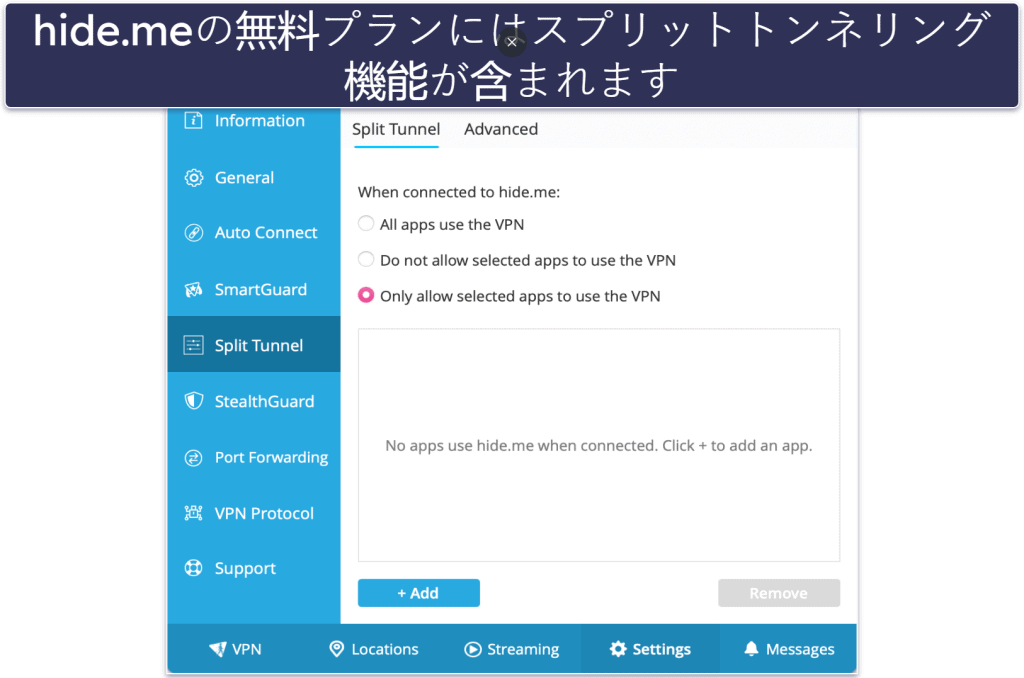The image size is (1024, 678).
Task: Open the VPN Protocol settings section
Action: 264,513
